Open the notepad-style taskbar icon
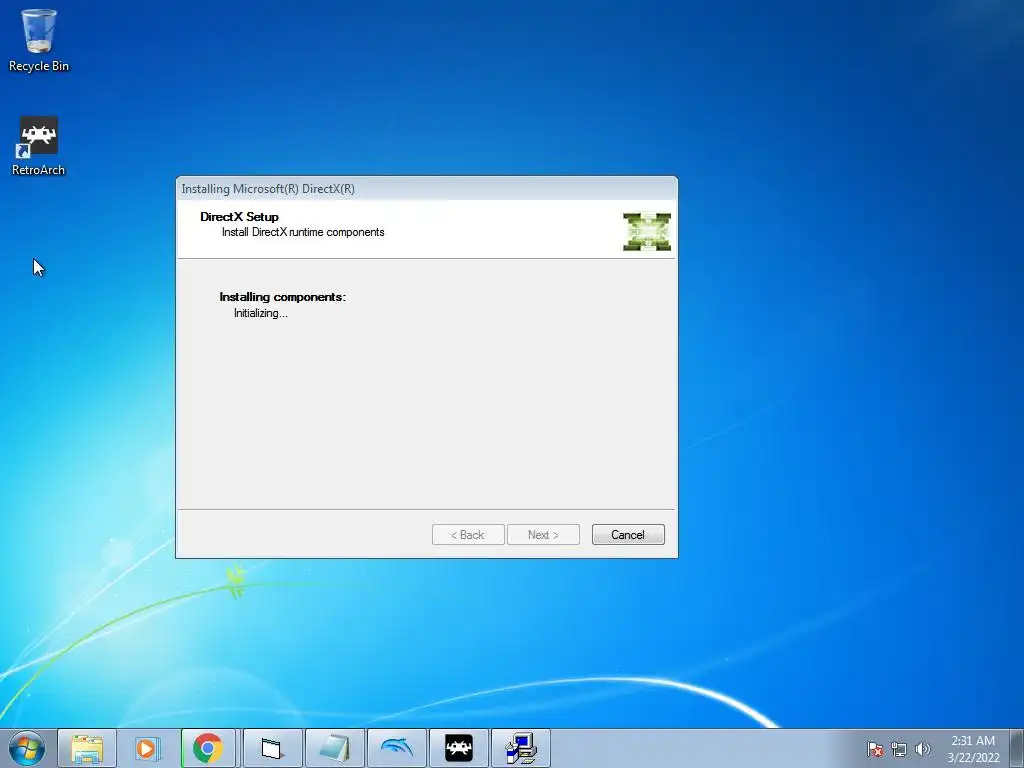This screenshot has height=768, width=1024. pos(334,748)
